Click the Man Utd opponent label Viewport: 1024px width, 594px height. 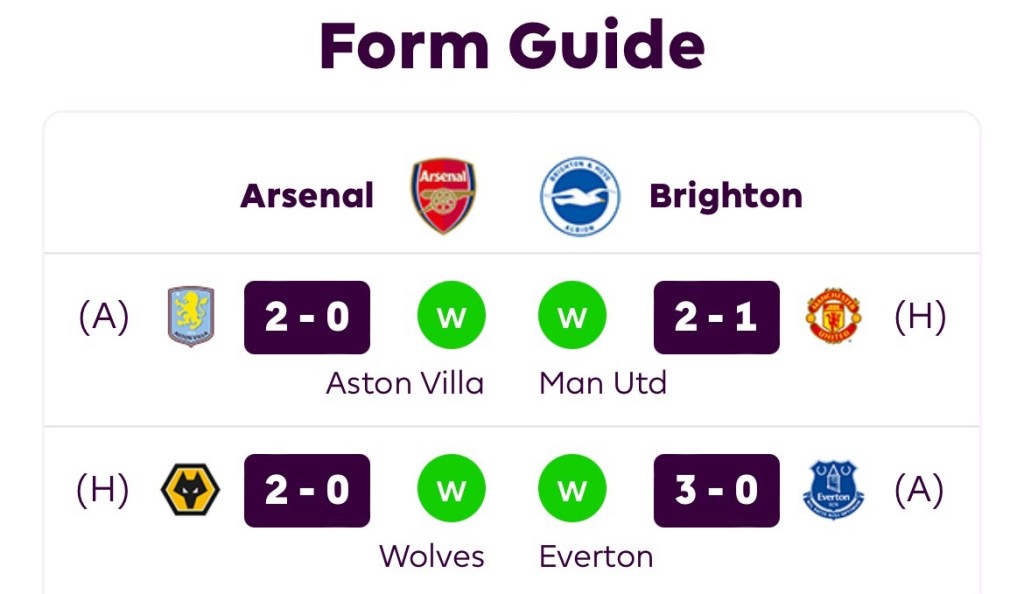pyautogui.click(x=603, y=383)
